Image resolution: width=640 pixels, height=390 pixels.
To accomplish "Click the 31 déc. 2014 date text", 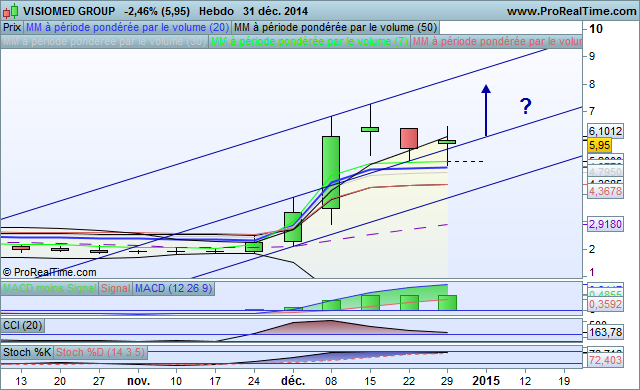I will pos(276,11).
